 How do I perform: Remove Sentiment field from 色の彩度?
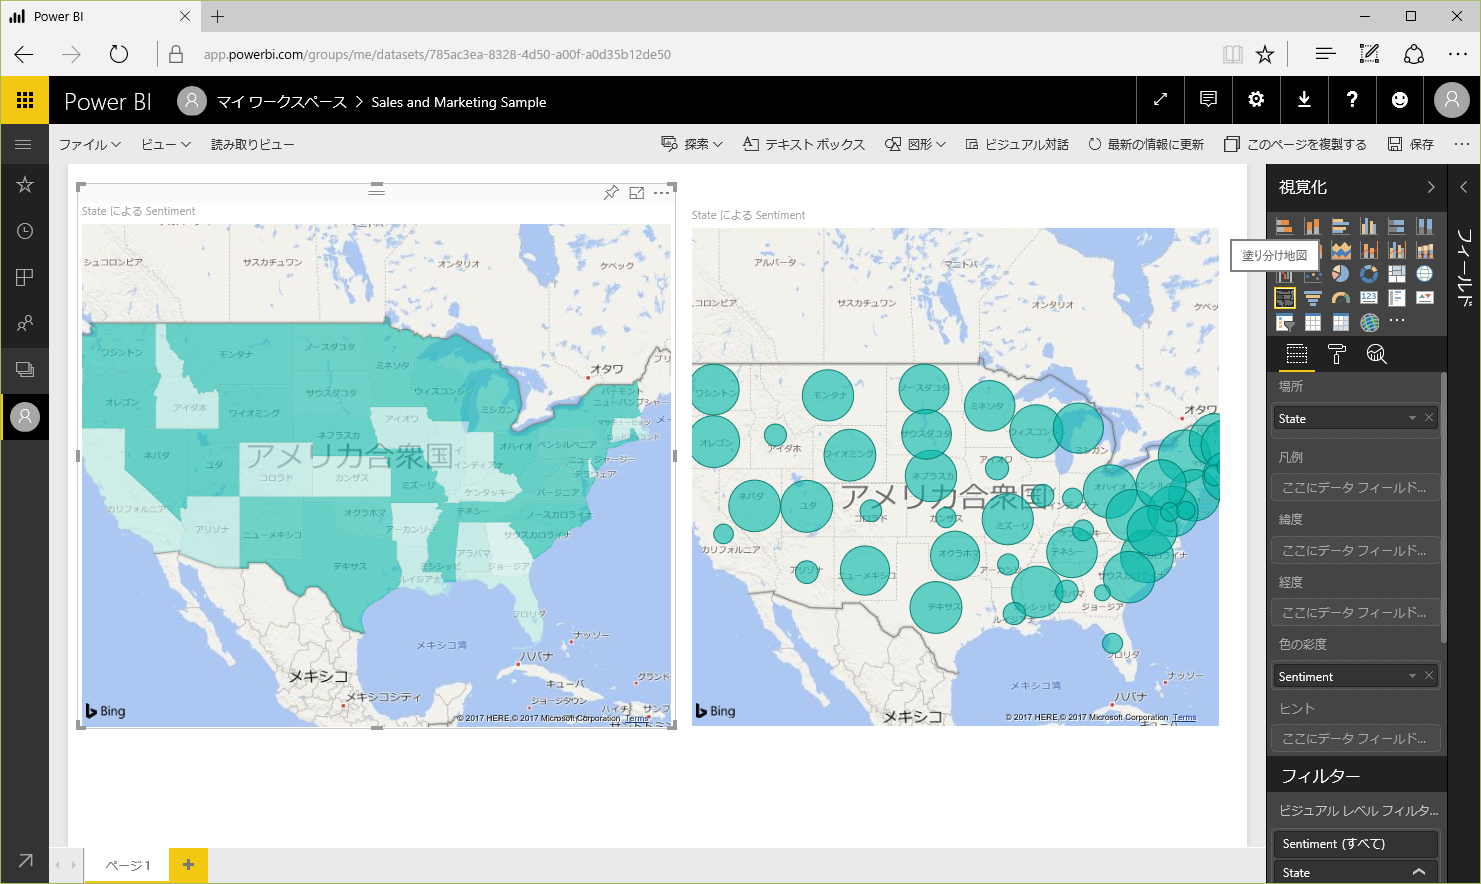[x=1429, y=676]
